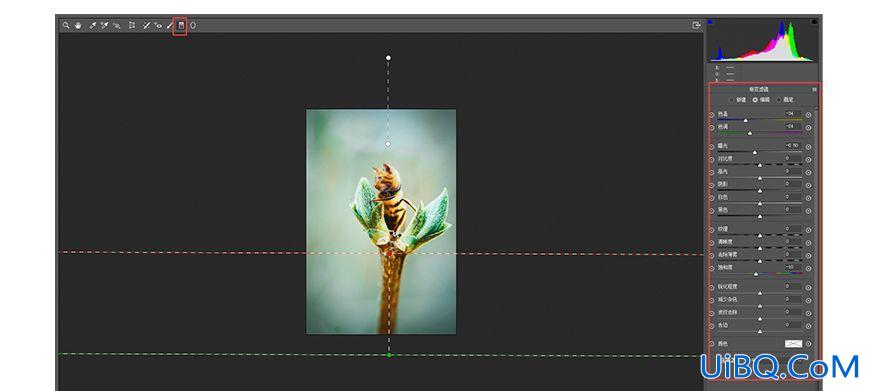This screenshot has width=870, height=391.
Task: Click the minus icon for 清晰度 clarity
Action: point(712,242)
